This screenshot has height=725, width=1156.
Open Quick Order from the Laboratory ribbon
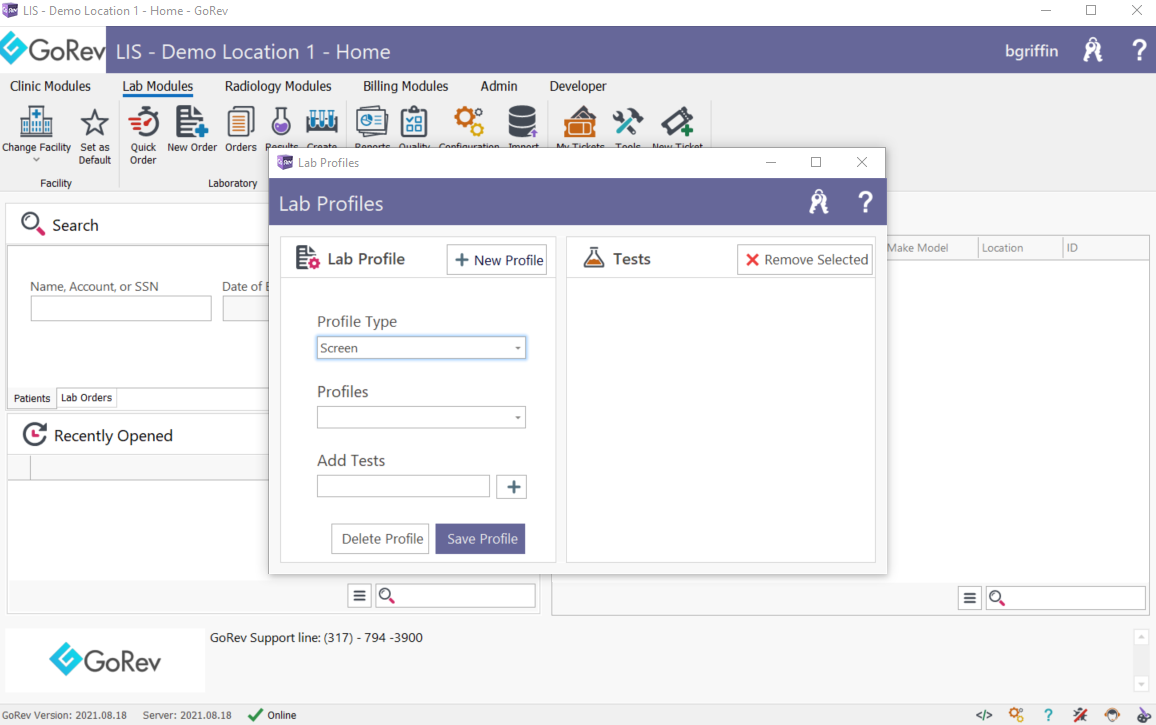tap(143, 122)
